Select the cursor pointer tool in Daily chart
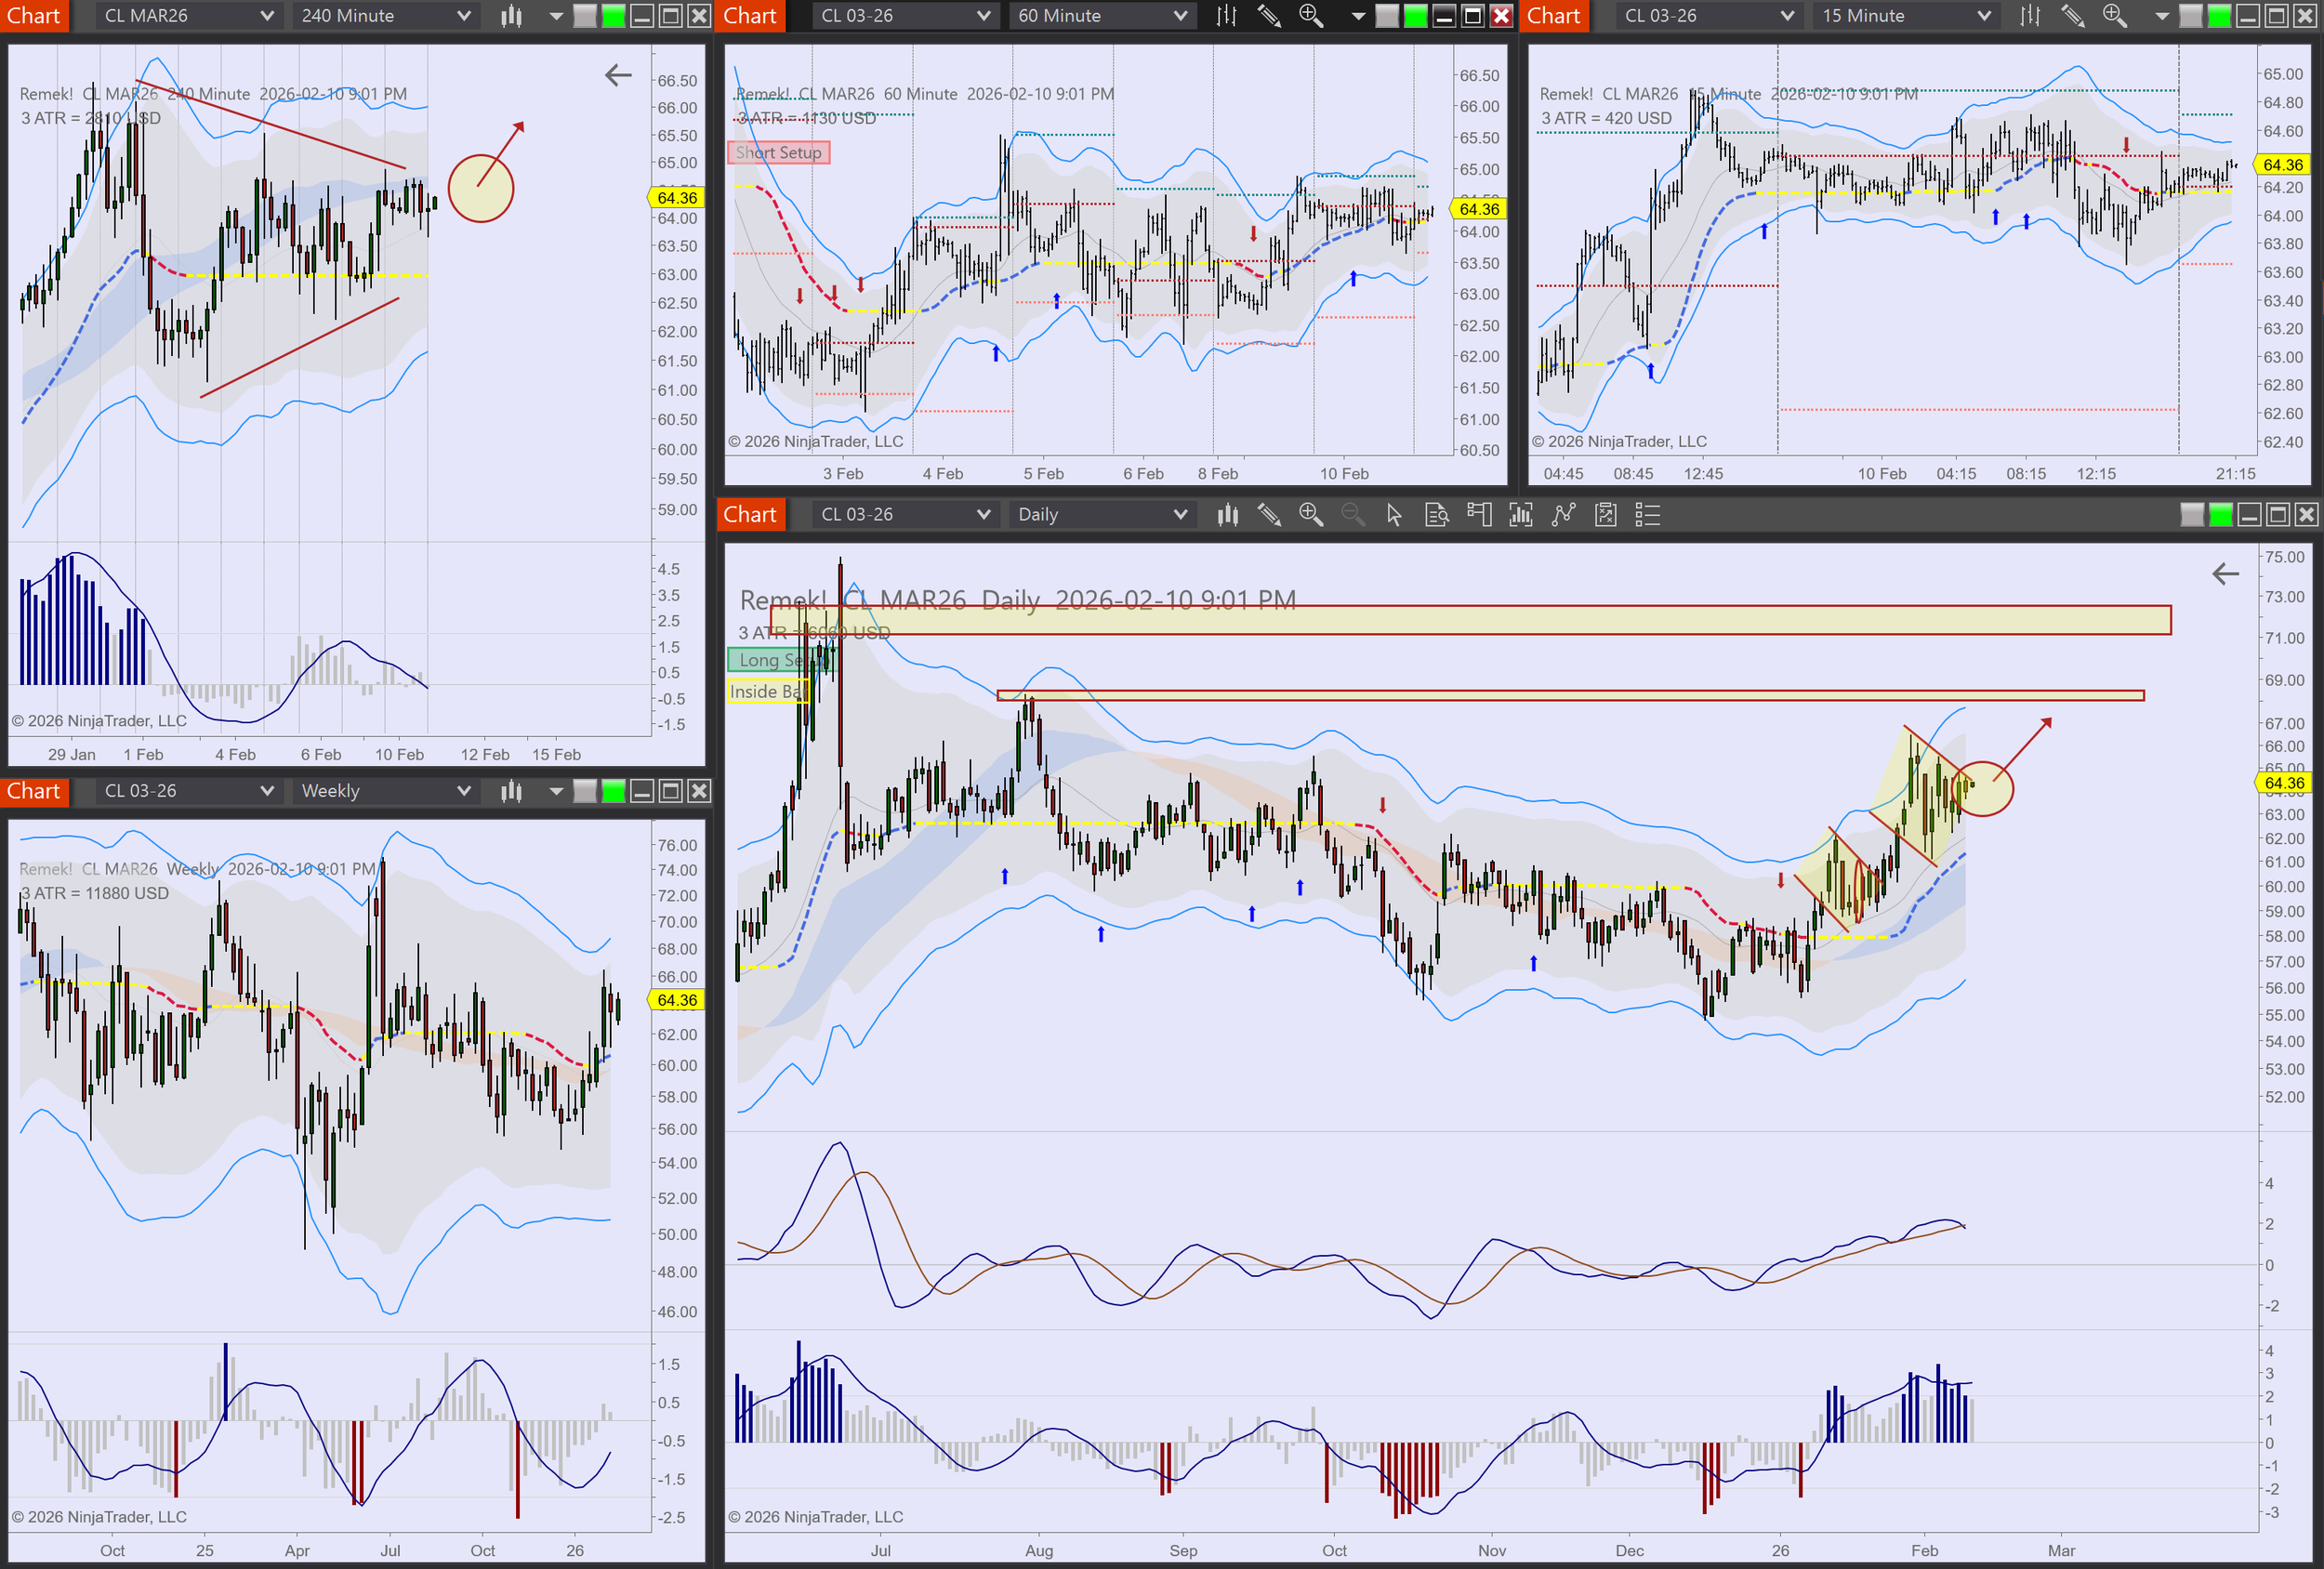 click(x=1394, y=515)
